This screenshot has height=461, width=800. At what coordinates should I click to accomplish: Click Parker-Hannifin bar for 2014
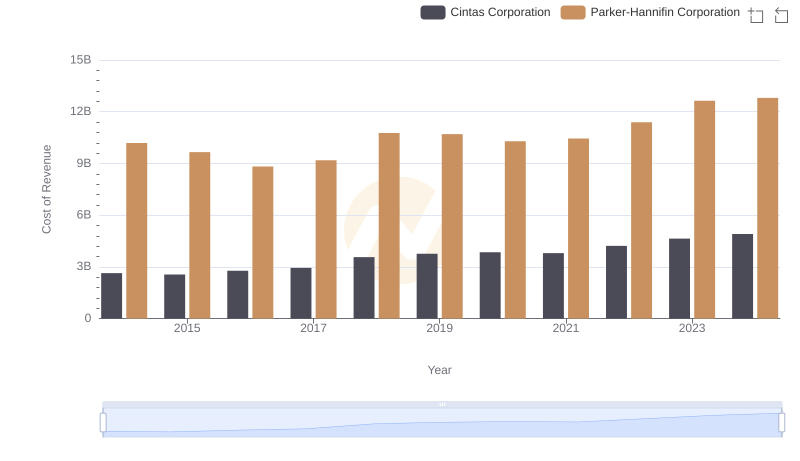coord(136,230)
